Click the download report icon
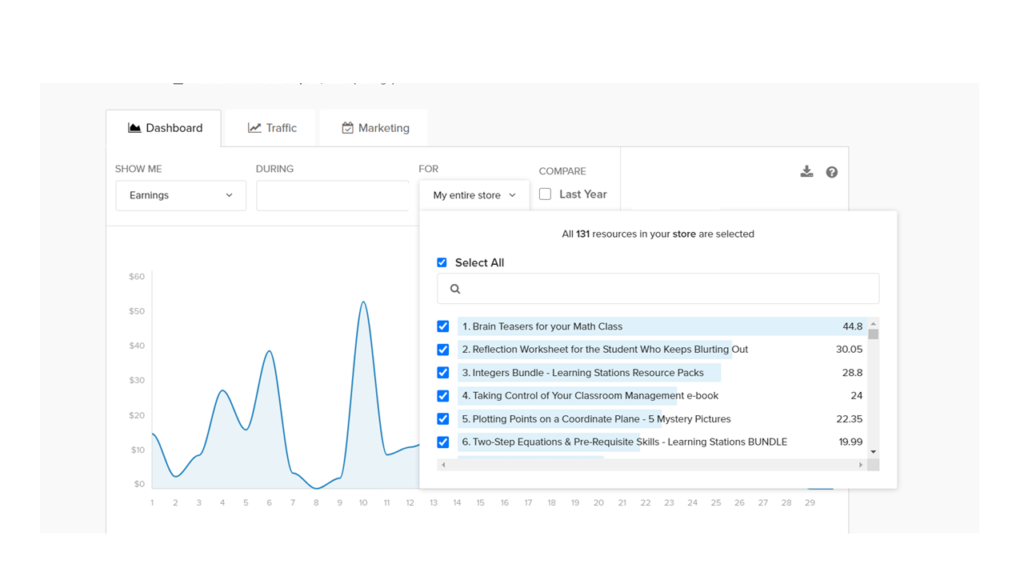The height and width of the screenshot is (576, 1024). (807, 172)
